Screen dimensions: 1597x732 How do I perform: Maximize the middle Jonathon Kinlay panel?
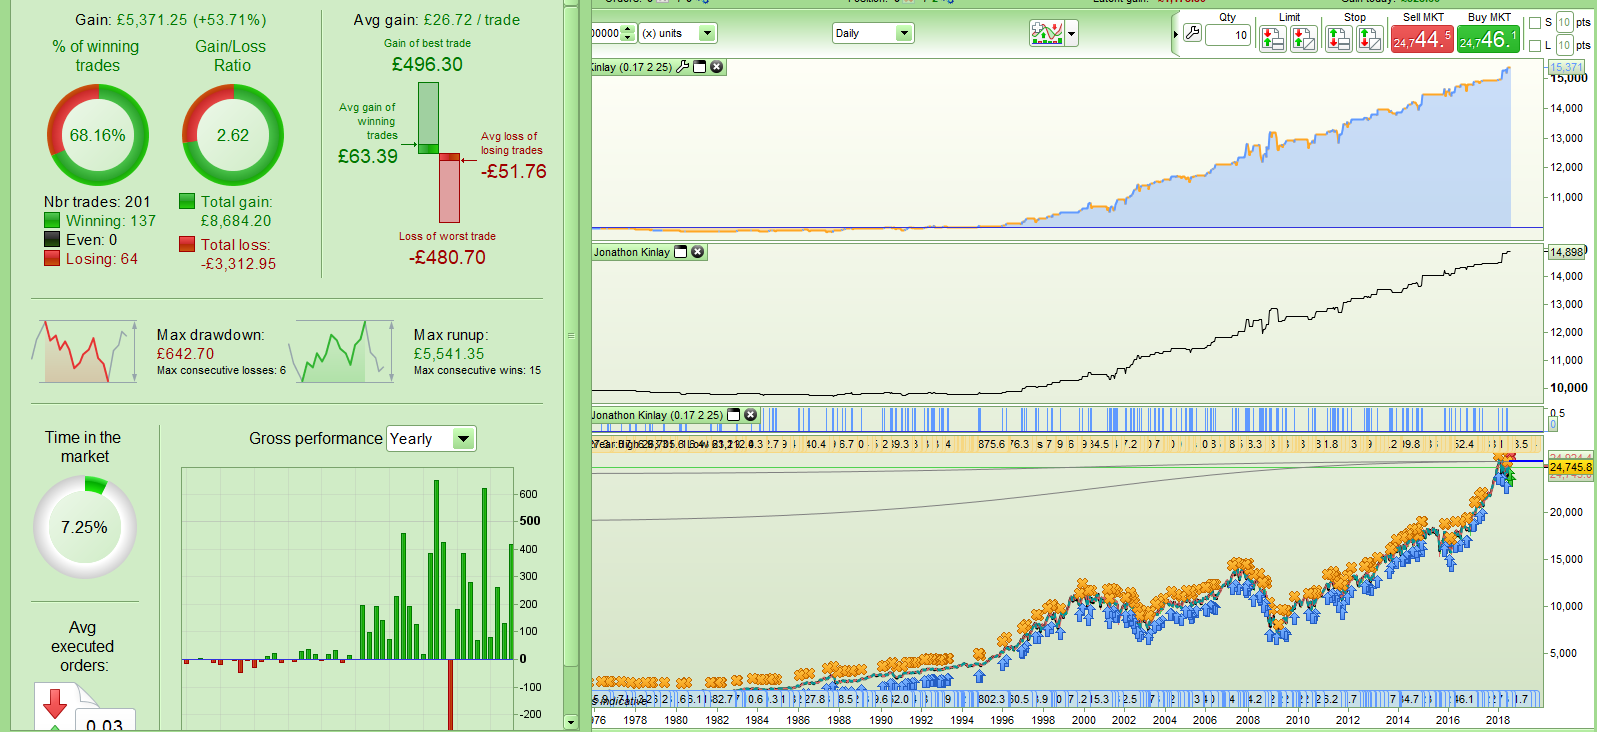point(681,252)
